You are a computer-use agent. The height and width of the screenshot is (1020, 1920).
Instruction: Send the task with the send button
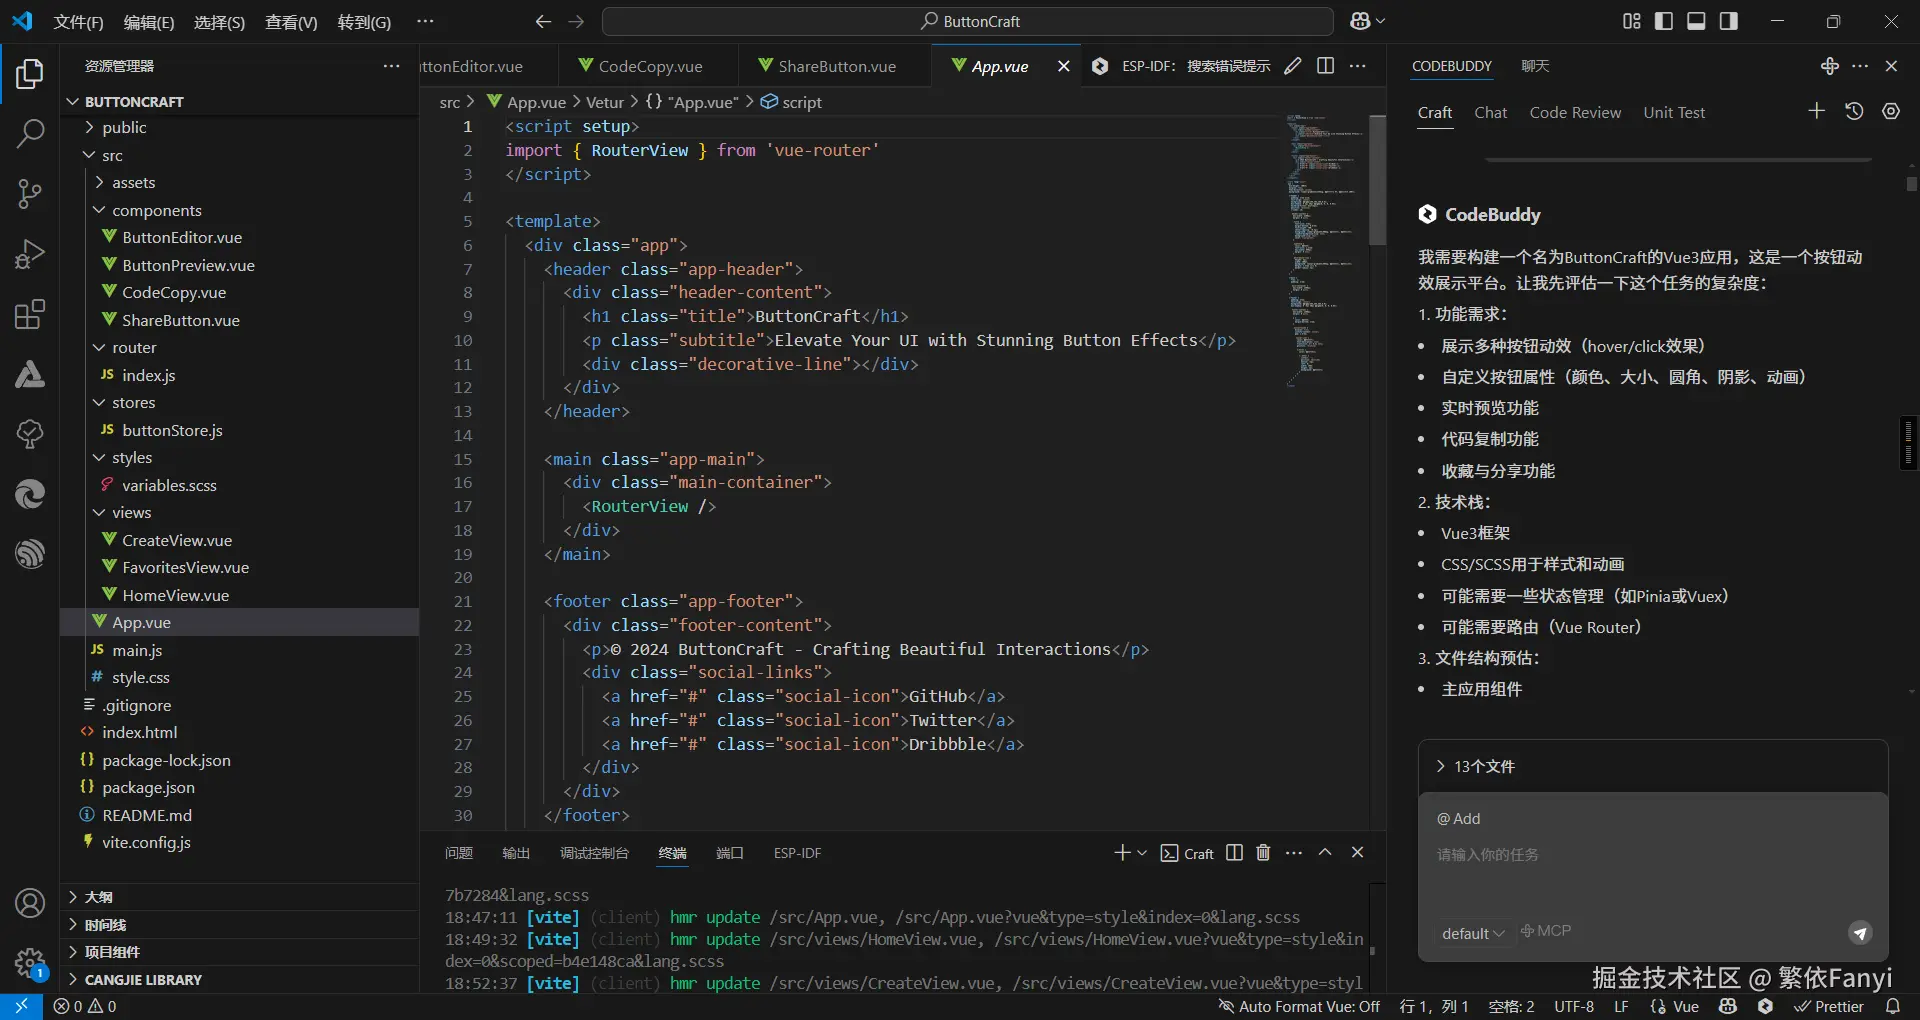pos(1860,933)
